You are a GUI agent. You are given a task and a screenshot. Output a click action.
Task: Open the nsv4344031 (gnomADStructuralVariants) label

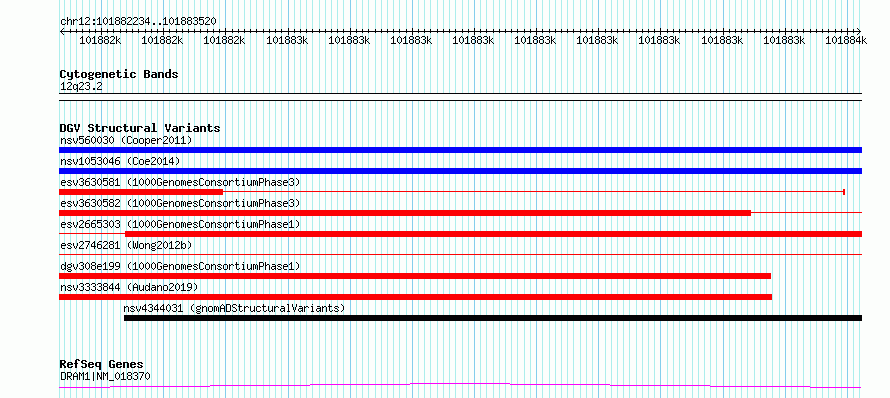tap(234, 308)
